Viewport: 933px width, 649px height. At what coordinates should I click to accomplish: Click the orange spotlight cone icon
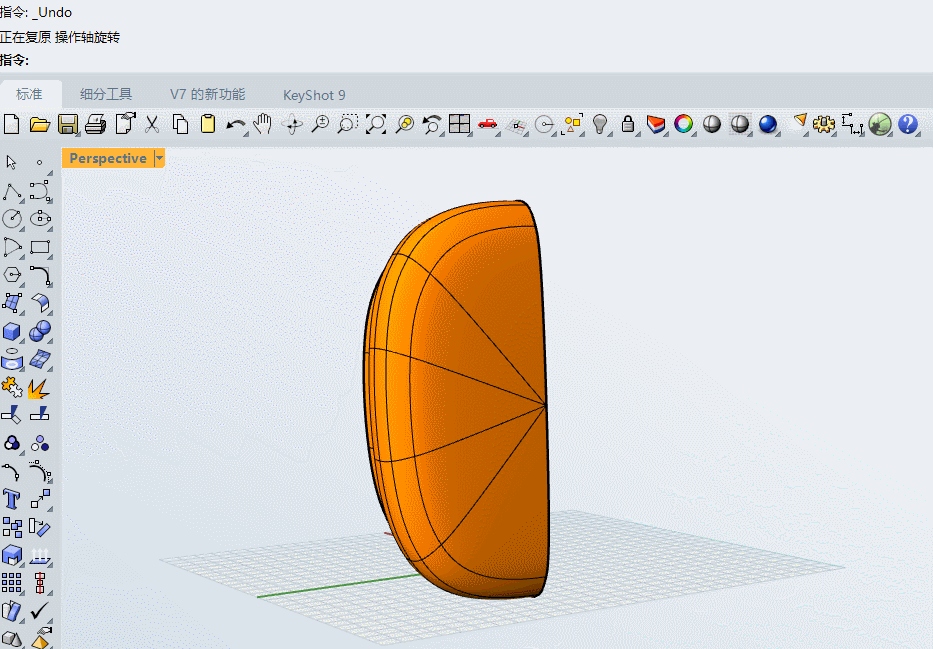[x=800, y=120]
